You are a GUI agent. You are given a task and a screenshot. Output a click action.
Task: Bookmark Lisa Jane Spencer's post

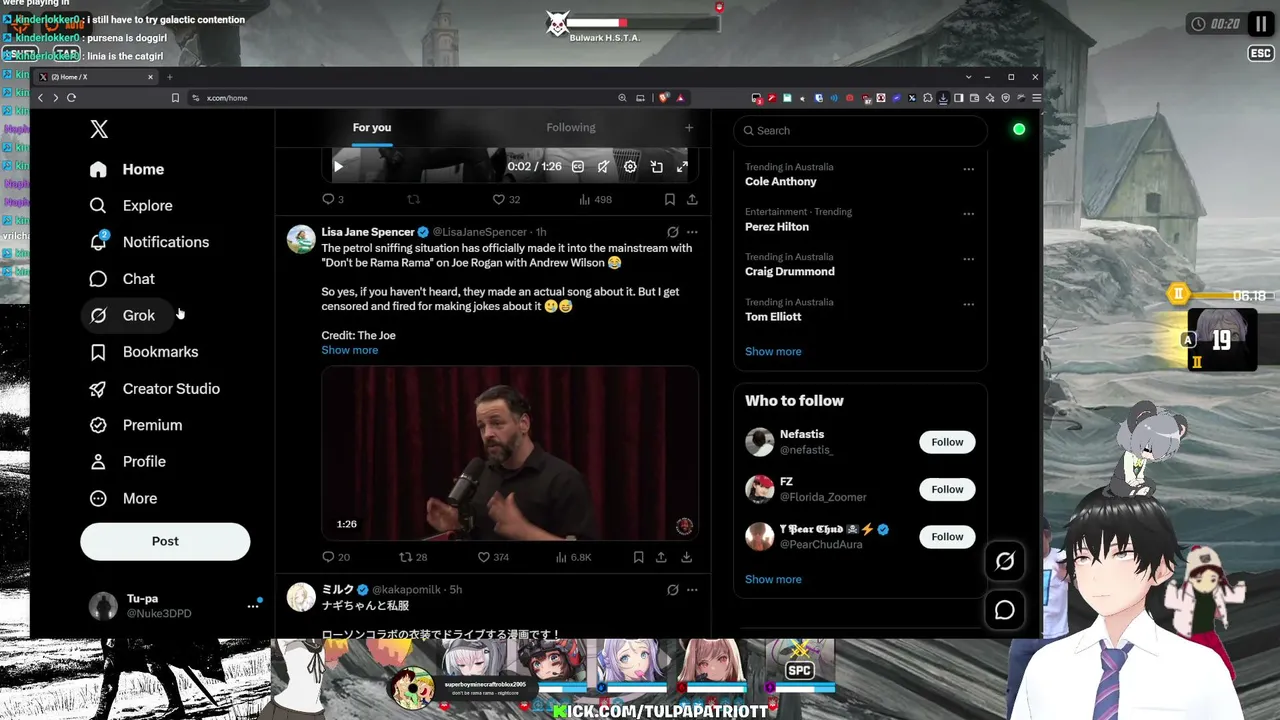[x=638, y=557]
